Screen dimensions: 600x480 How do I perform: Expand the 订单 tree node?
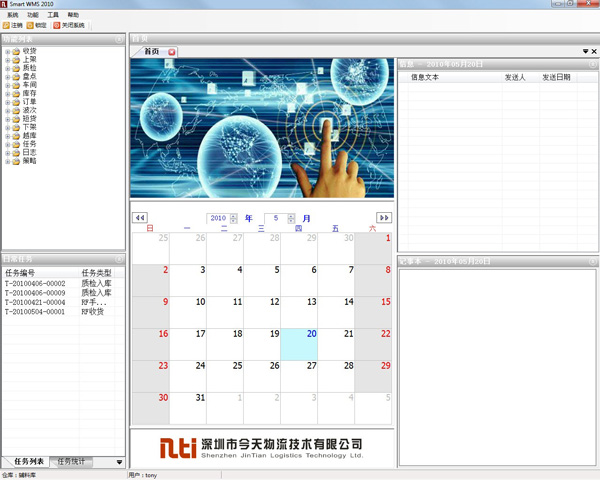coord(7,101)
